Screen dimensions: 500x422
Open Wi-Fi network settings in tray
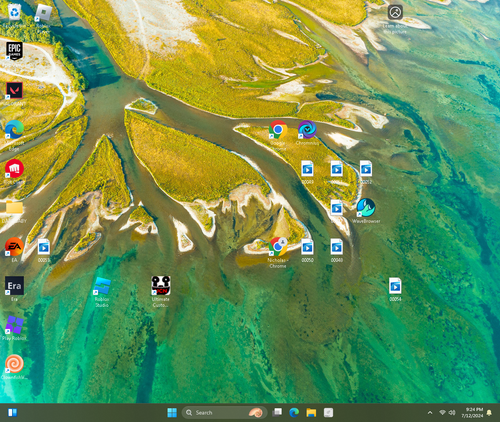(442, 413)
